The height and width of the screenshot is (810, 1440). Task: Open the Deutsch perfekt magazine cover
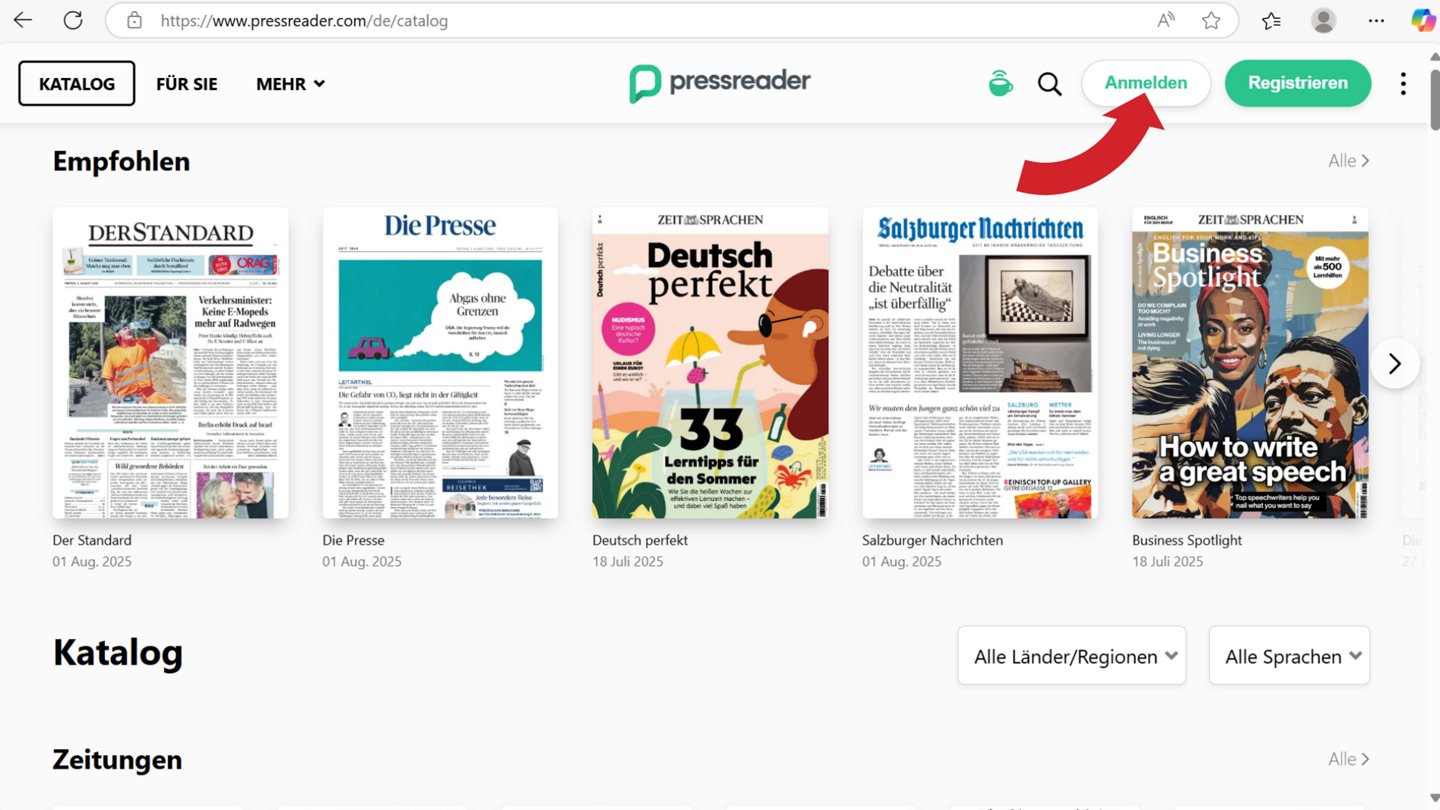click(x=710, y=362)
